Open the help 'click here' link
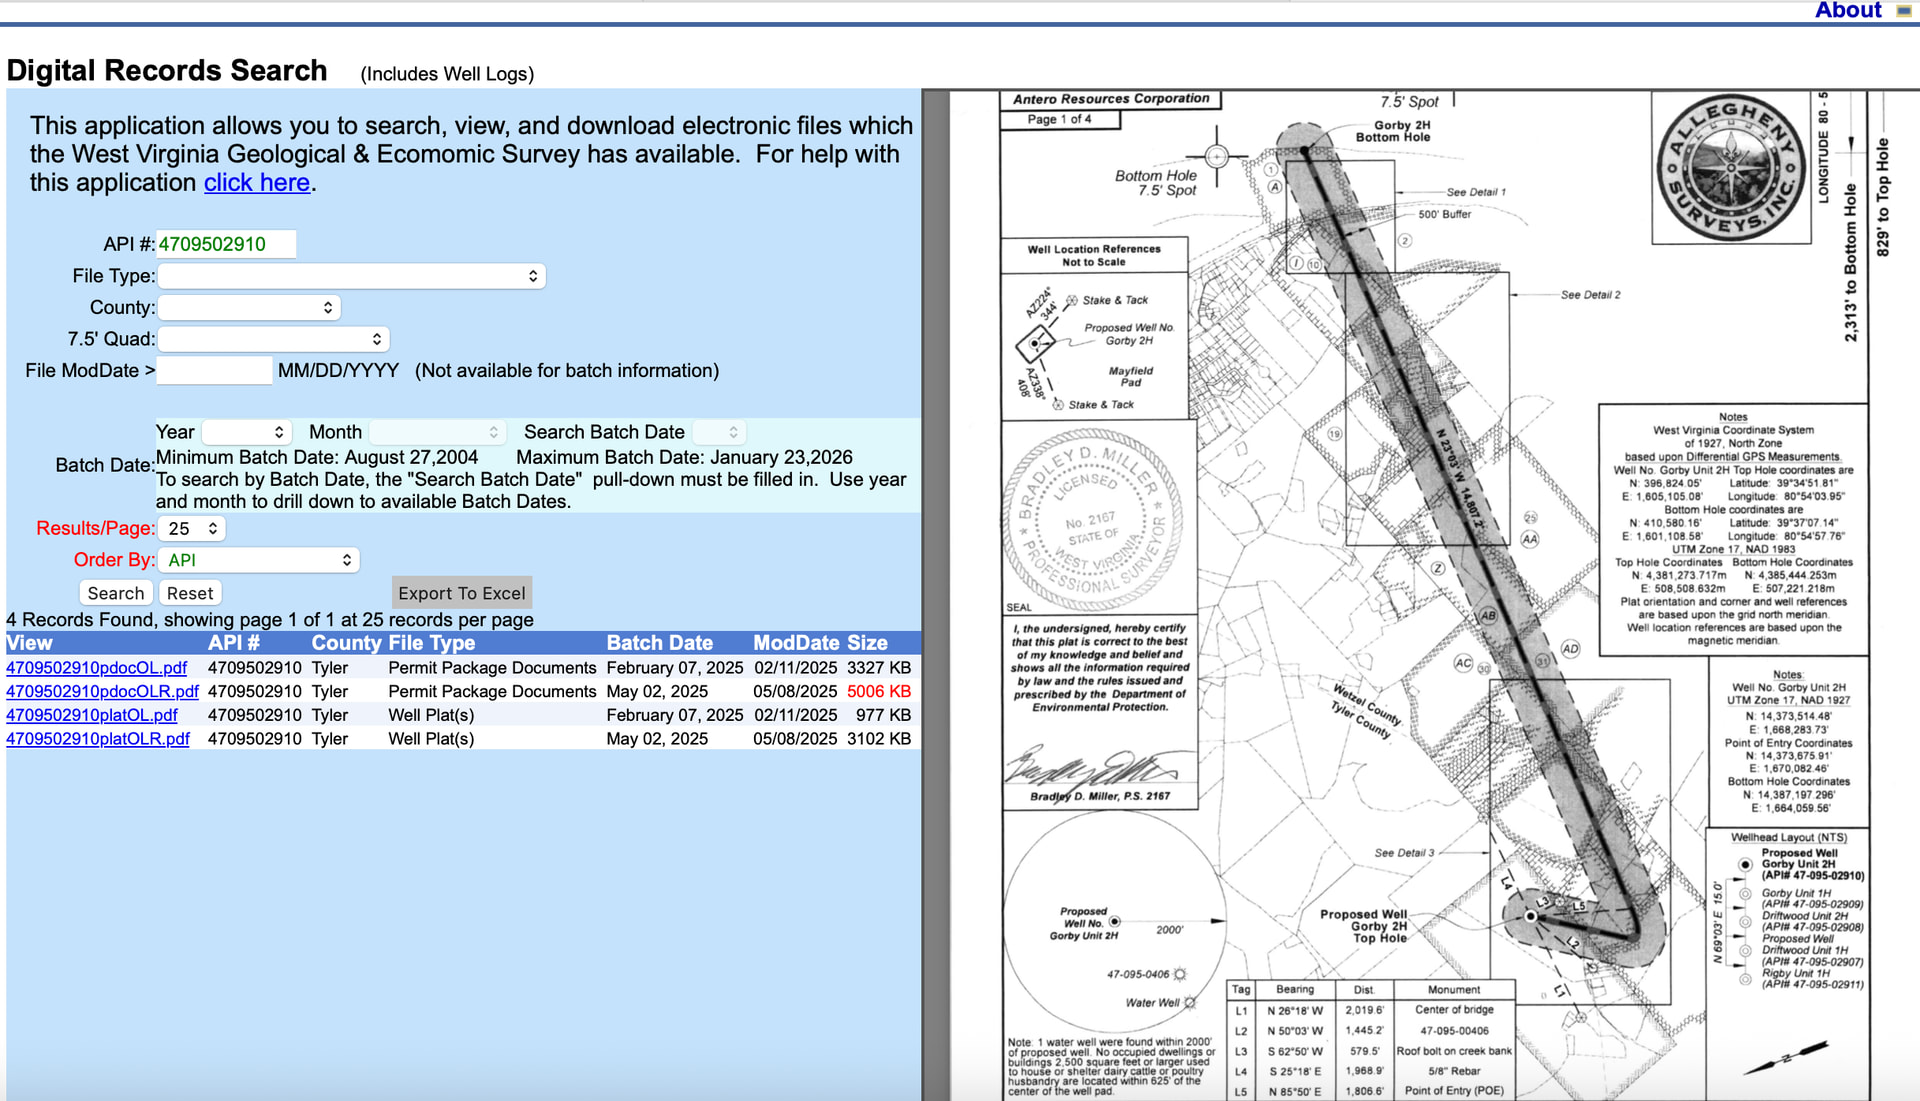 tap(256, 183)
